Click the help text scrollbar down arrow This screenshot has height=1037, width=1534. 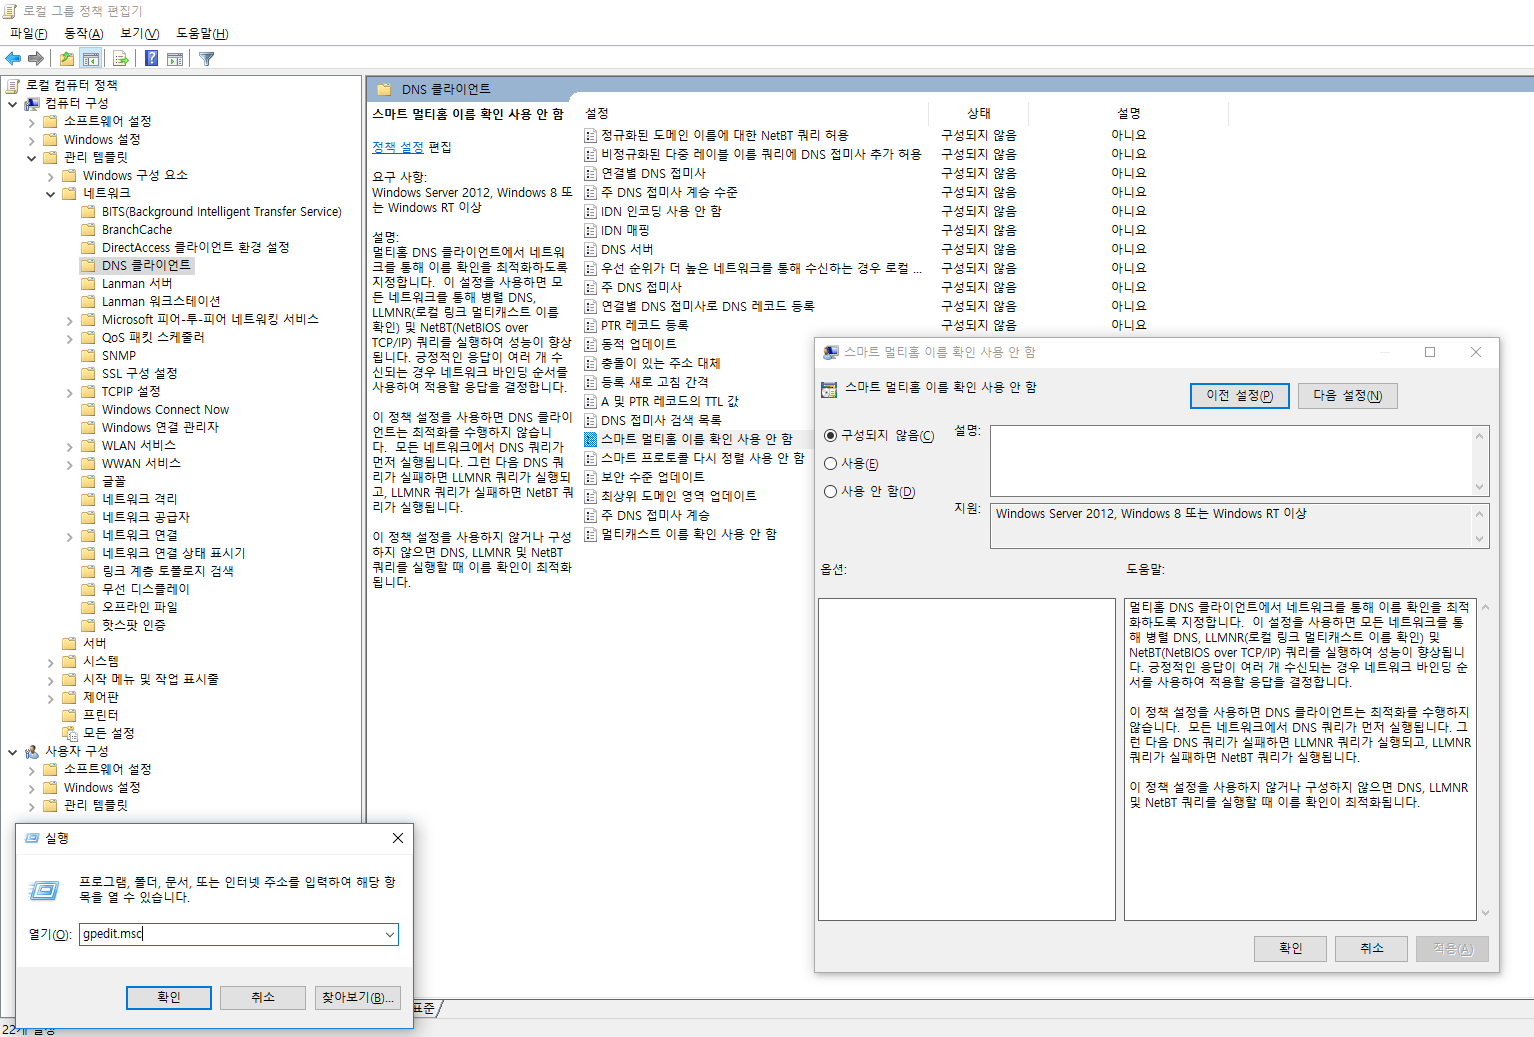[1485, 912]
